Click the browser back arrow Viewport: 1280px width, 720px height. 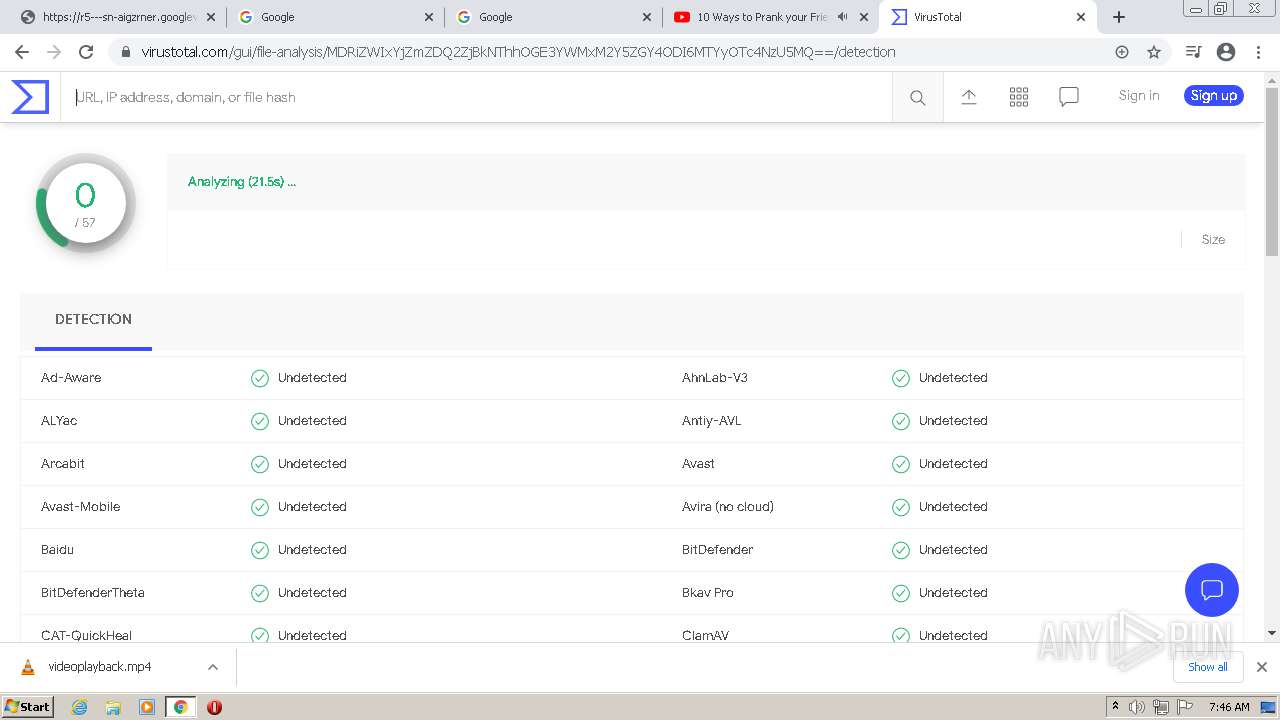[x=22, y=52]
